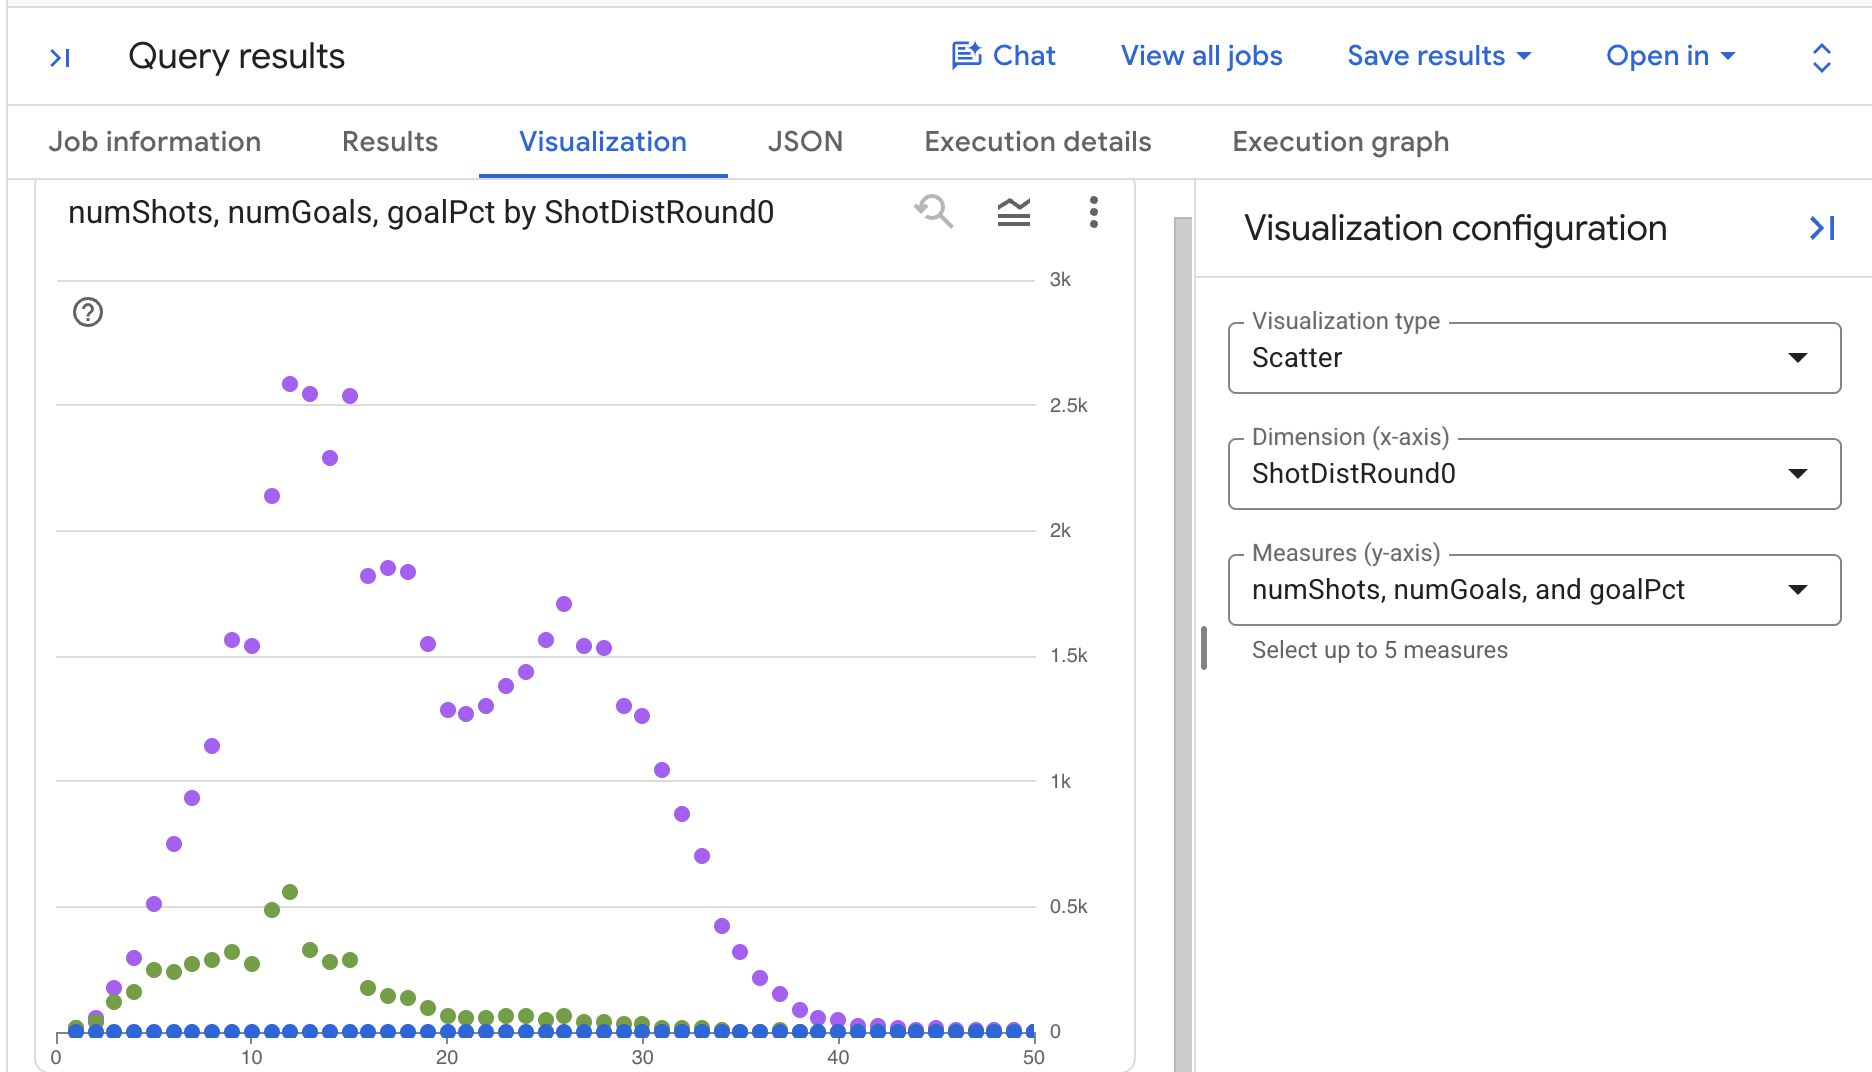This screenshot has height=1072, width=1872.
Task: Expand results pane with up-down chevron icon
Action: pyautogui.click(x=1822, y=58)
